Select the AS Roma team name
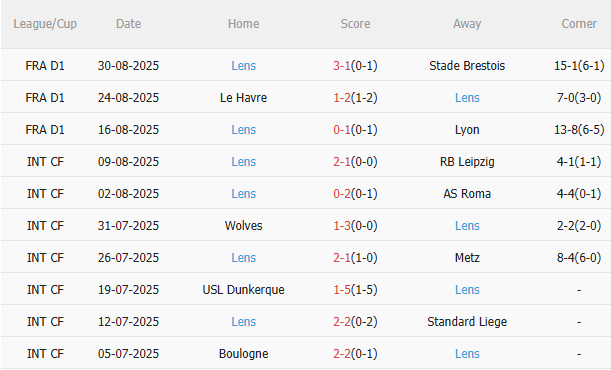The width and height of the screenshot is (611, 370). pyautogui.click(x=467, y=194)
